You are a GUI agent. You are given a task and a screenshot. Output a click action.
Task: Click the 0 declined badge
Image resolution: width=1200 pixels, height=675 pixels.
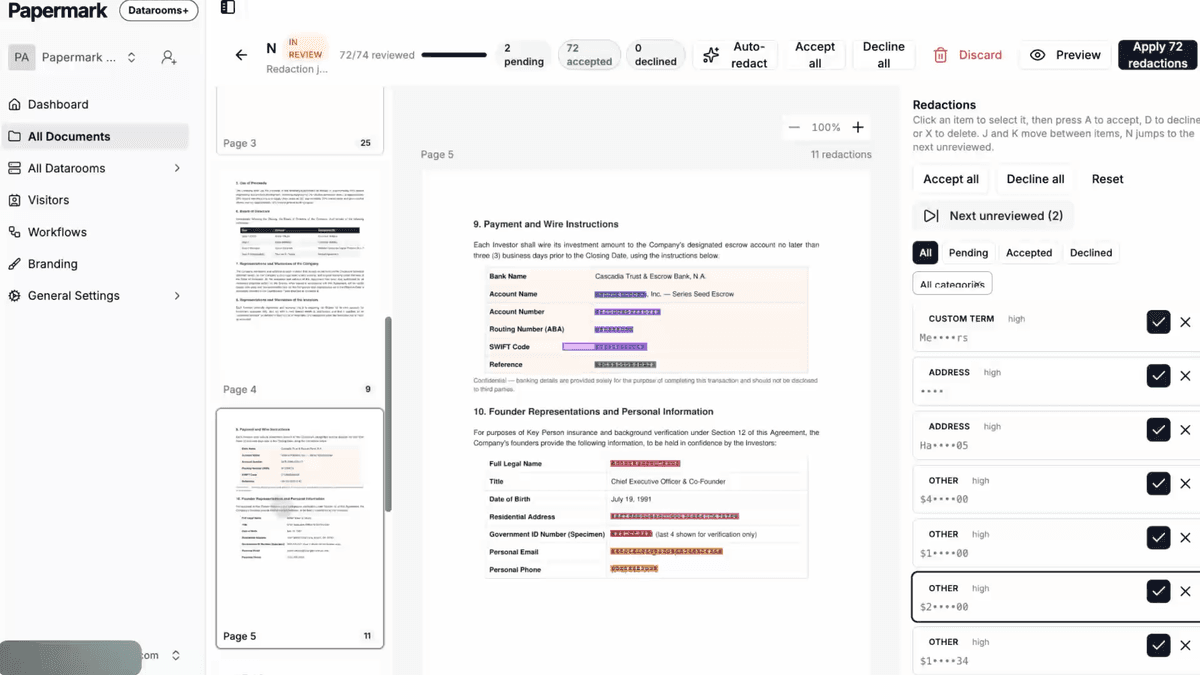coord(655,55)
